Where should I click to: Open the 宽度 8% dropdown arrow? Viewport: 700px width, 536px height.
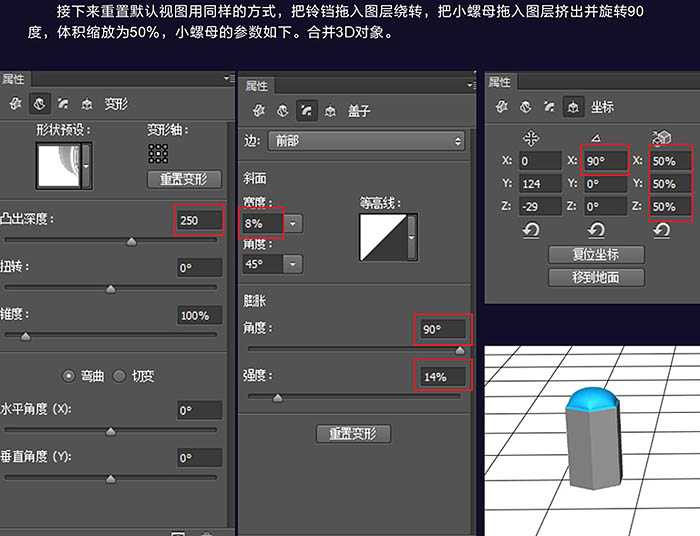pyautogui.click(x=293, y=223)
